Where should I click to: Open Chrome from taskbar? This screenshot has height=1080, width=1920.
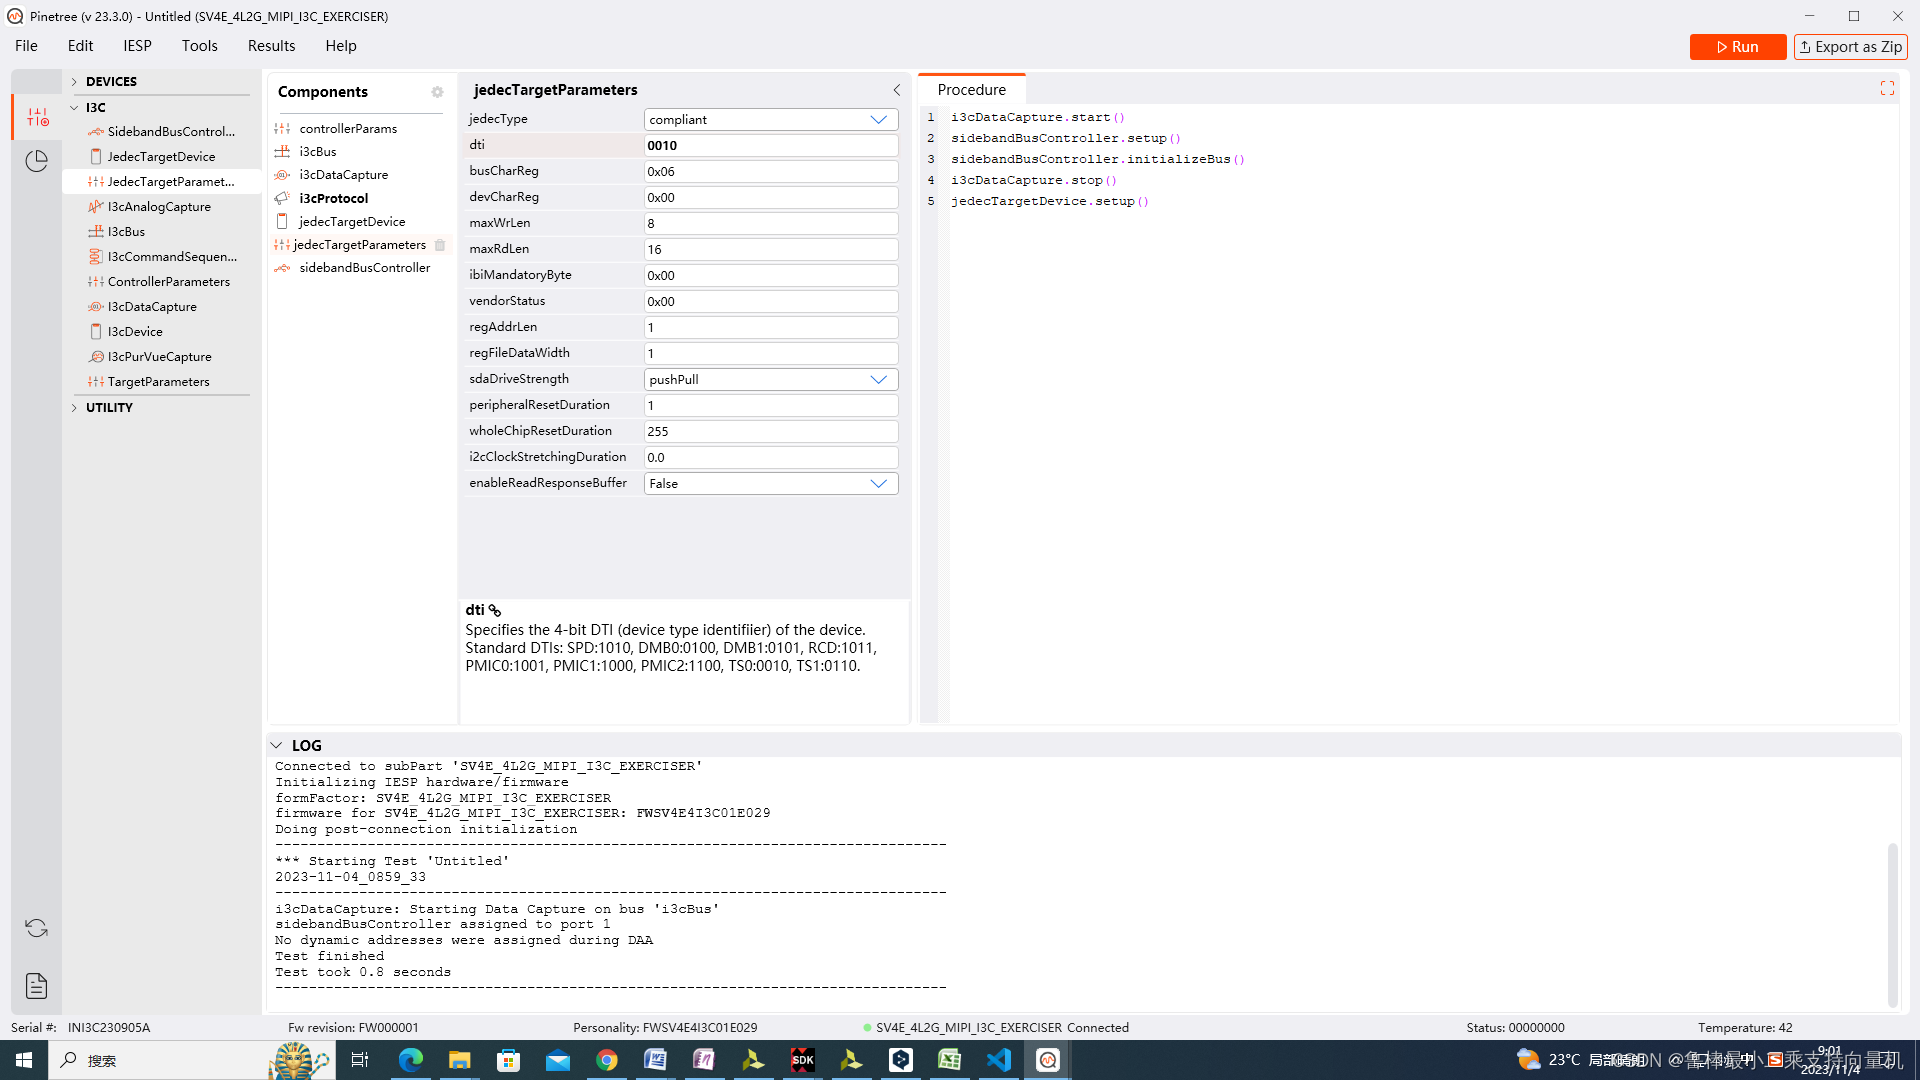click(x=607, y=1060)
